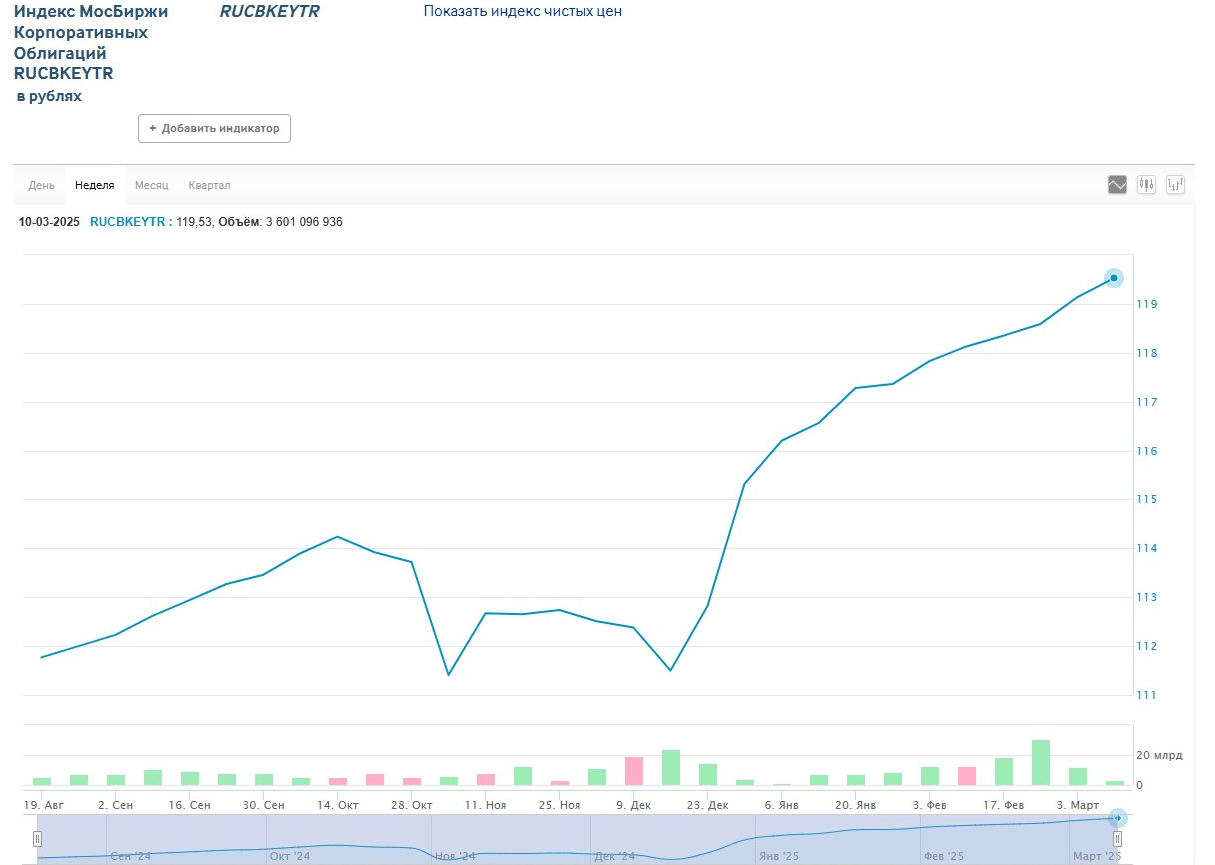Click the pink volume bar after 3 Фев

point(967,776)
